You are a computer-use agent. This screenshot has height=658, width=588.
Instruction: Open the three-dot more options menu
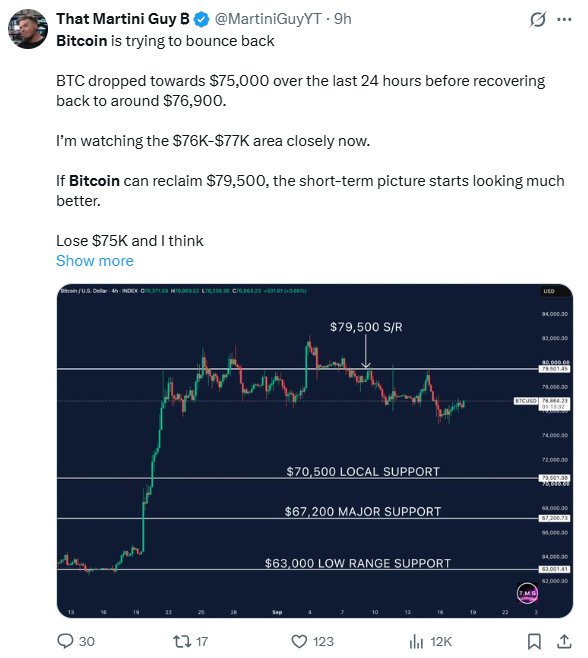click(564, 19)
